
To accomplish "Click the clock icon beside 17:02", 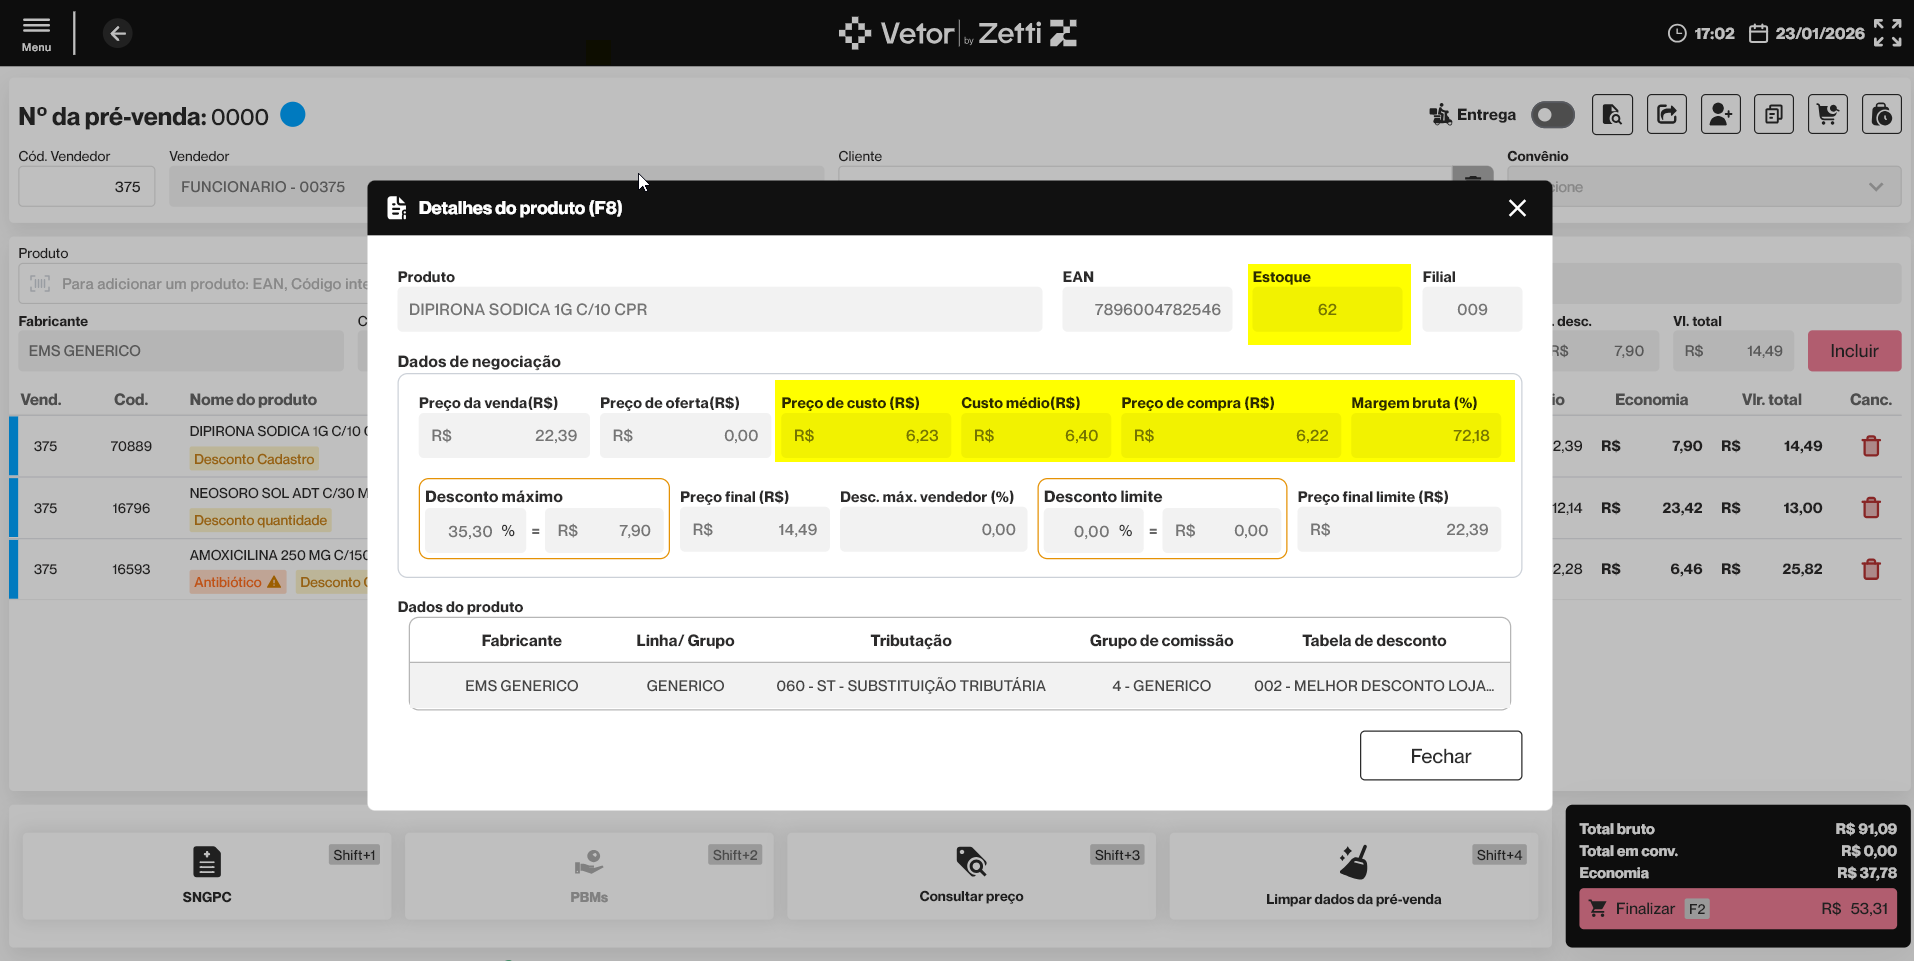I will [x=1677, y=34].
